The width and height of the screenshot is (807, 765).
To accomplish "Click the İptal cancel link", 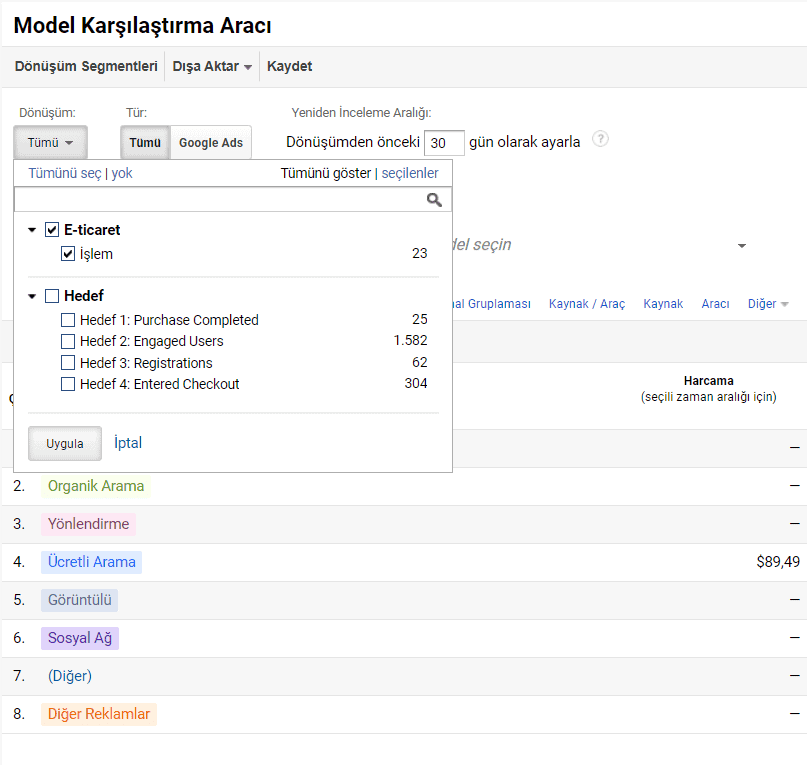I will 128,443.
